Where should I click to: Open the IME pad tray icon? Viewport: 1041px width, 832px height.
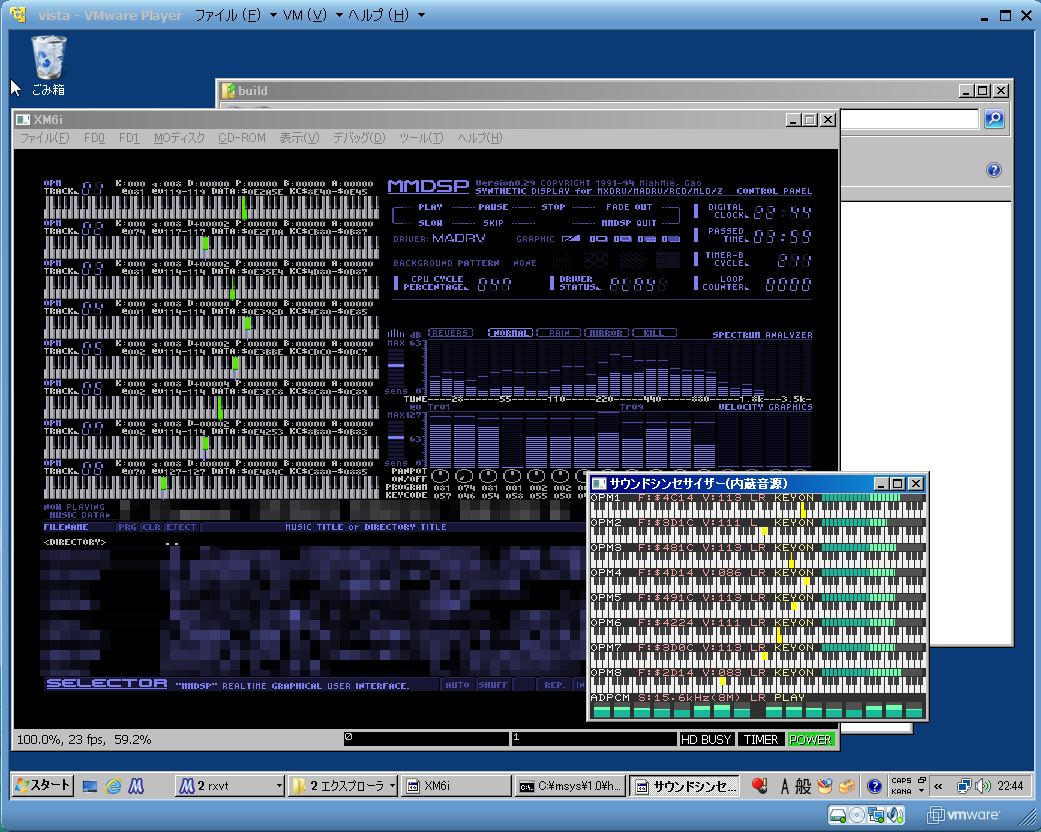click(x=825, y=786)
